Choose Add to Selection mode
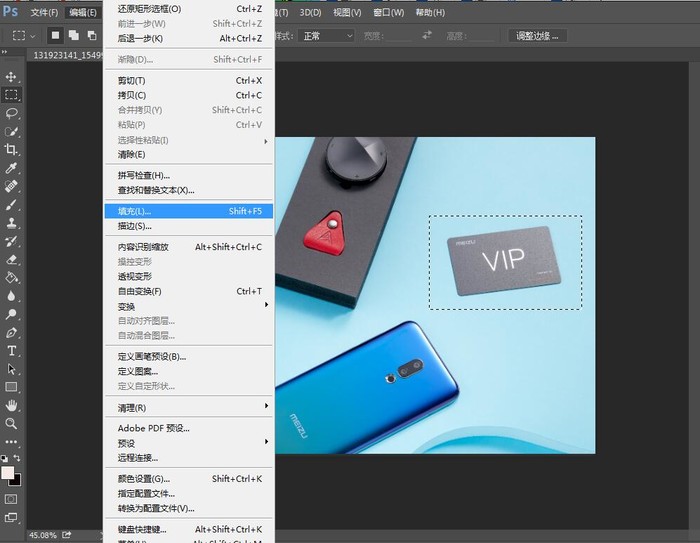The height and width of the screenshot is (543, 700). [74, 35]
